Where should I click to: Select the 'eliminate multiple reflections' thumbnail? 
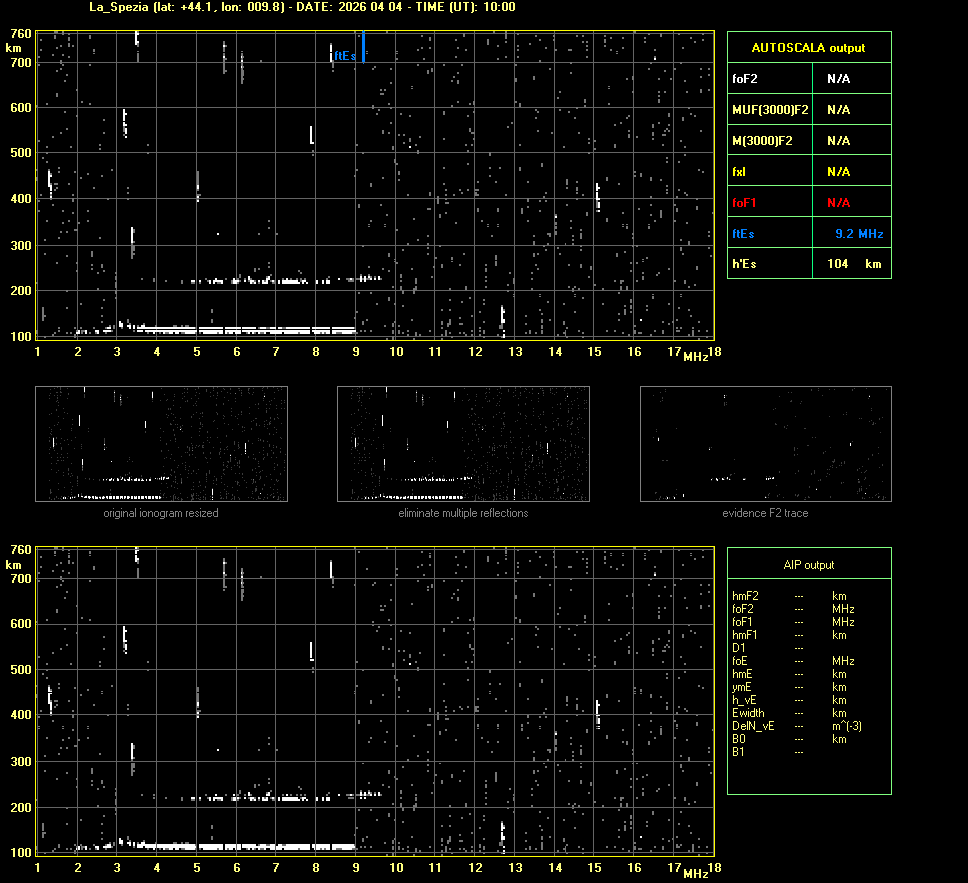pos(463,444)
